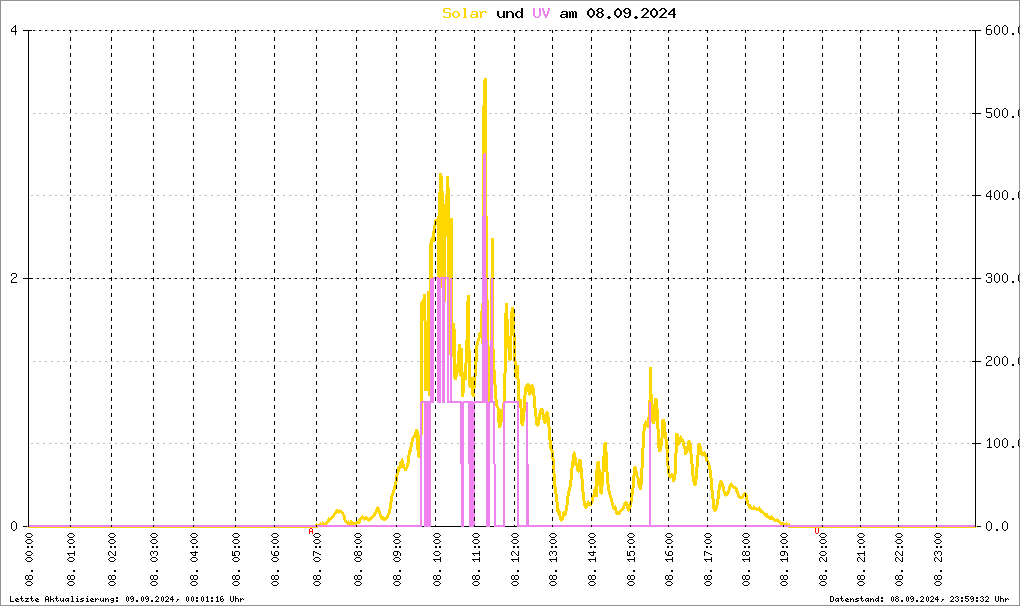Click the yellow solar peak near 16:00
The height and width of the screenshot is (606, 1020).
click(x=650, y=369)
